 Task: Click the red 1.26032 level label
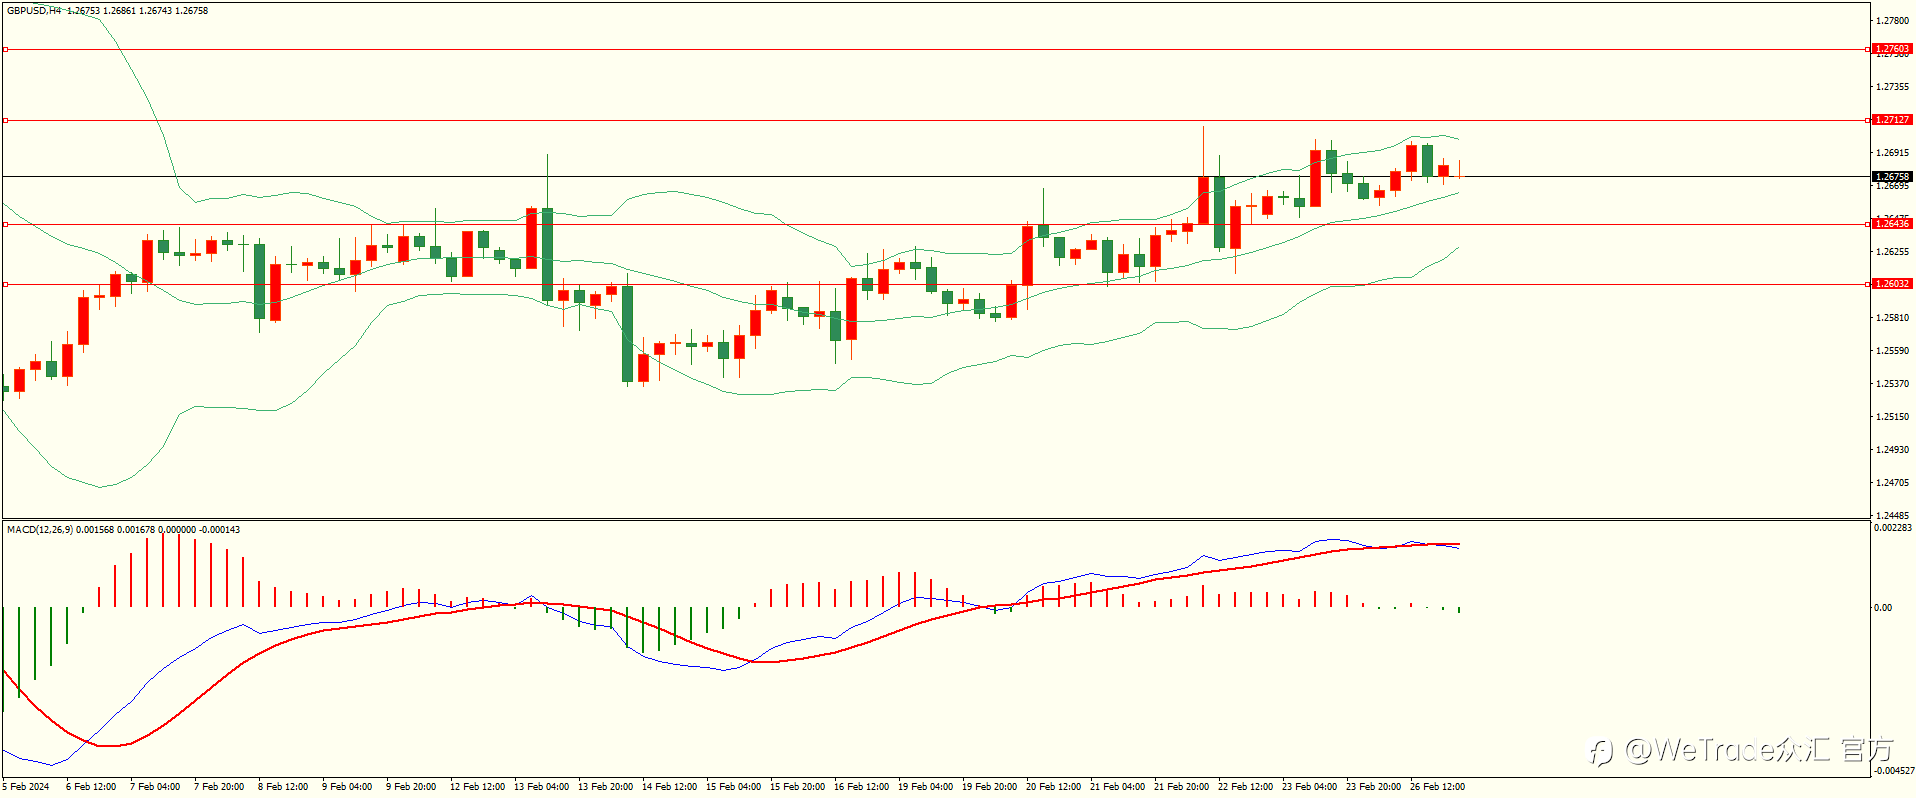coord(1891,284)
